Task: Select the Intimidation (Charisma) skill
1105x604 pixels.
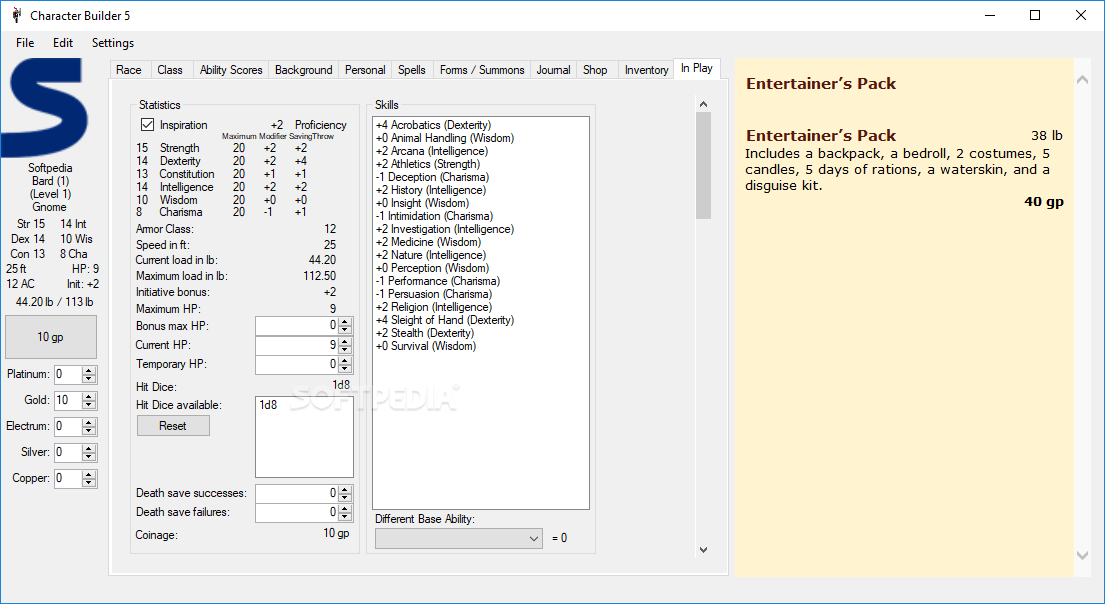Action: [x=434, y=216]
